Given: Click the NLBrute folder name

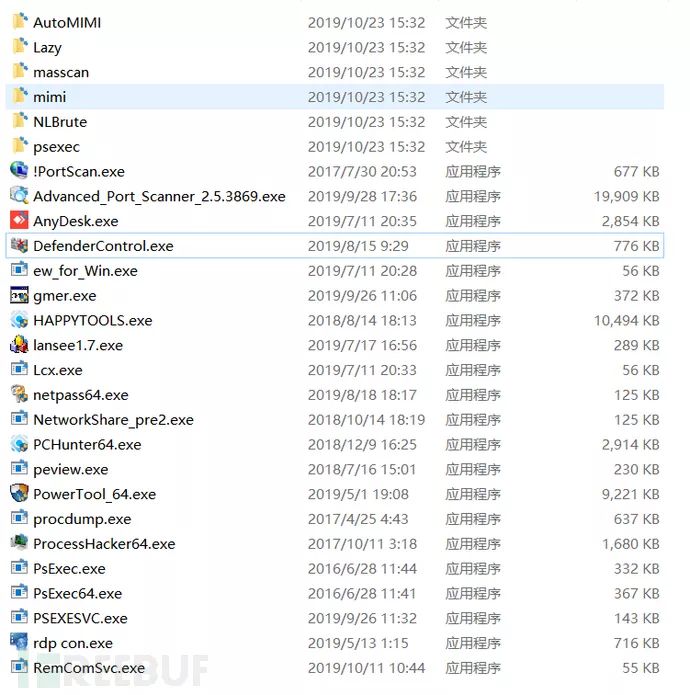Looking at the screenshot, I should 60,122.
